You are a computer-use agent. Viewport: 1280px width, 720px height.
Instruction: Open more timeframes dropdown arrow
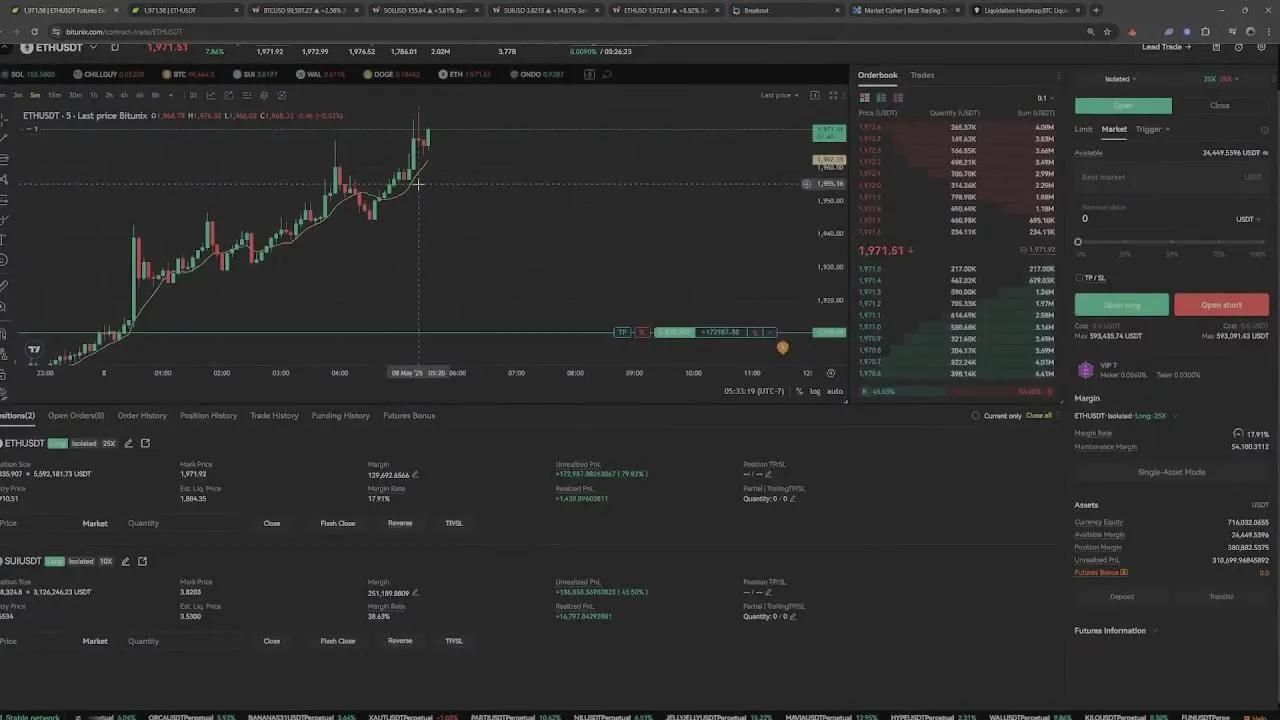click(x=170, y=95)
